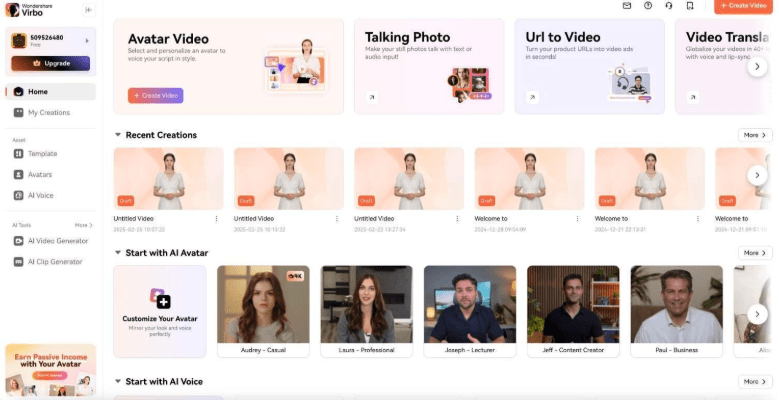Expand account details arrow beside user ID

click(x=86, y=41)
